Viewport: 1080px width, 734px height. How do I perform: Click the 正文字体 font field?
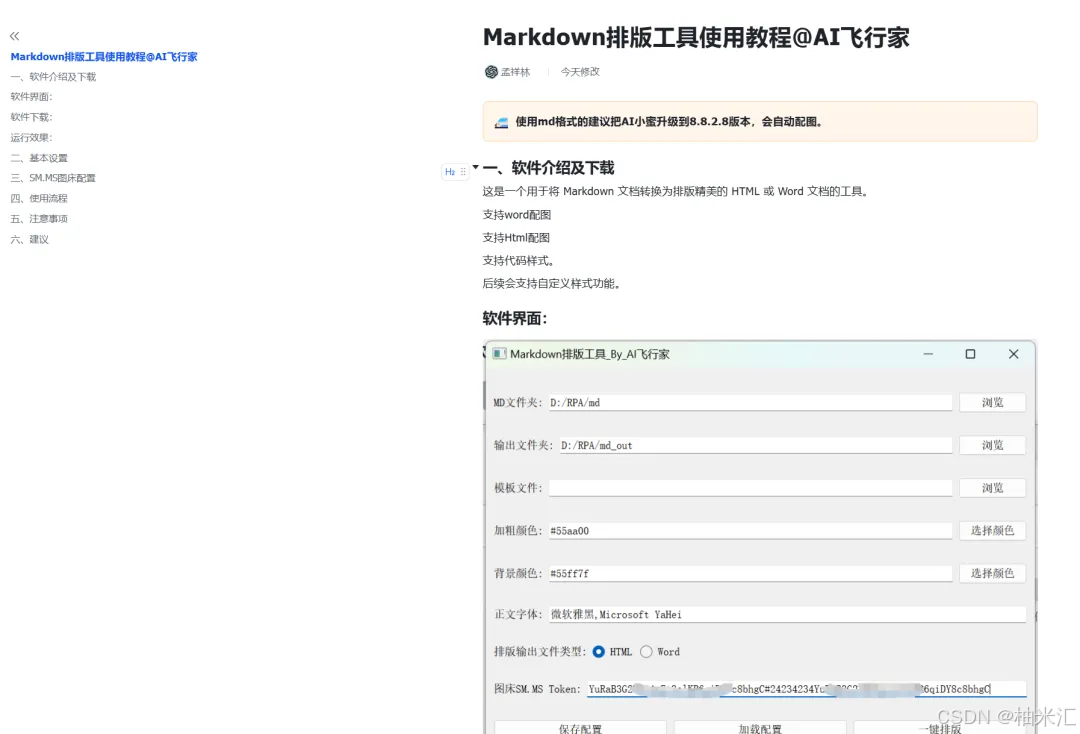pos(787,615)
